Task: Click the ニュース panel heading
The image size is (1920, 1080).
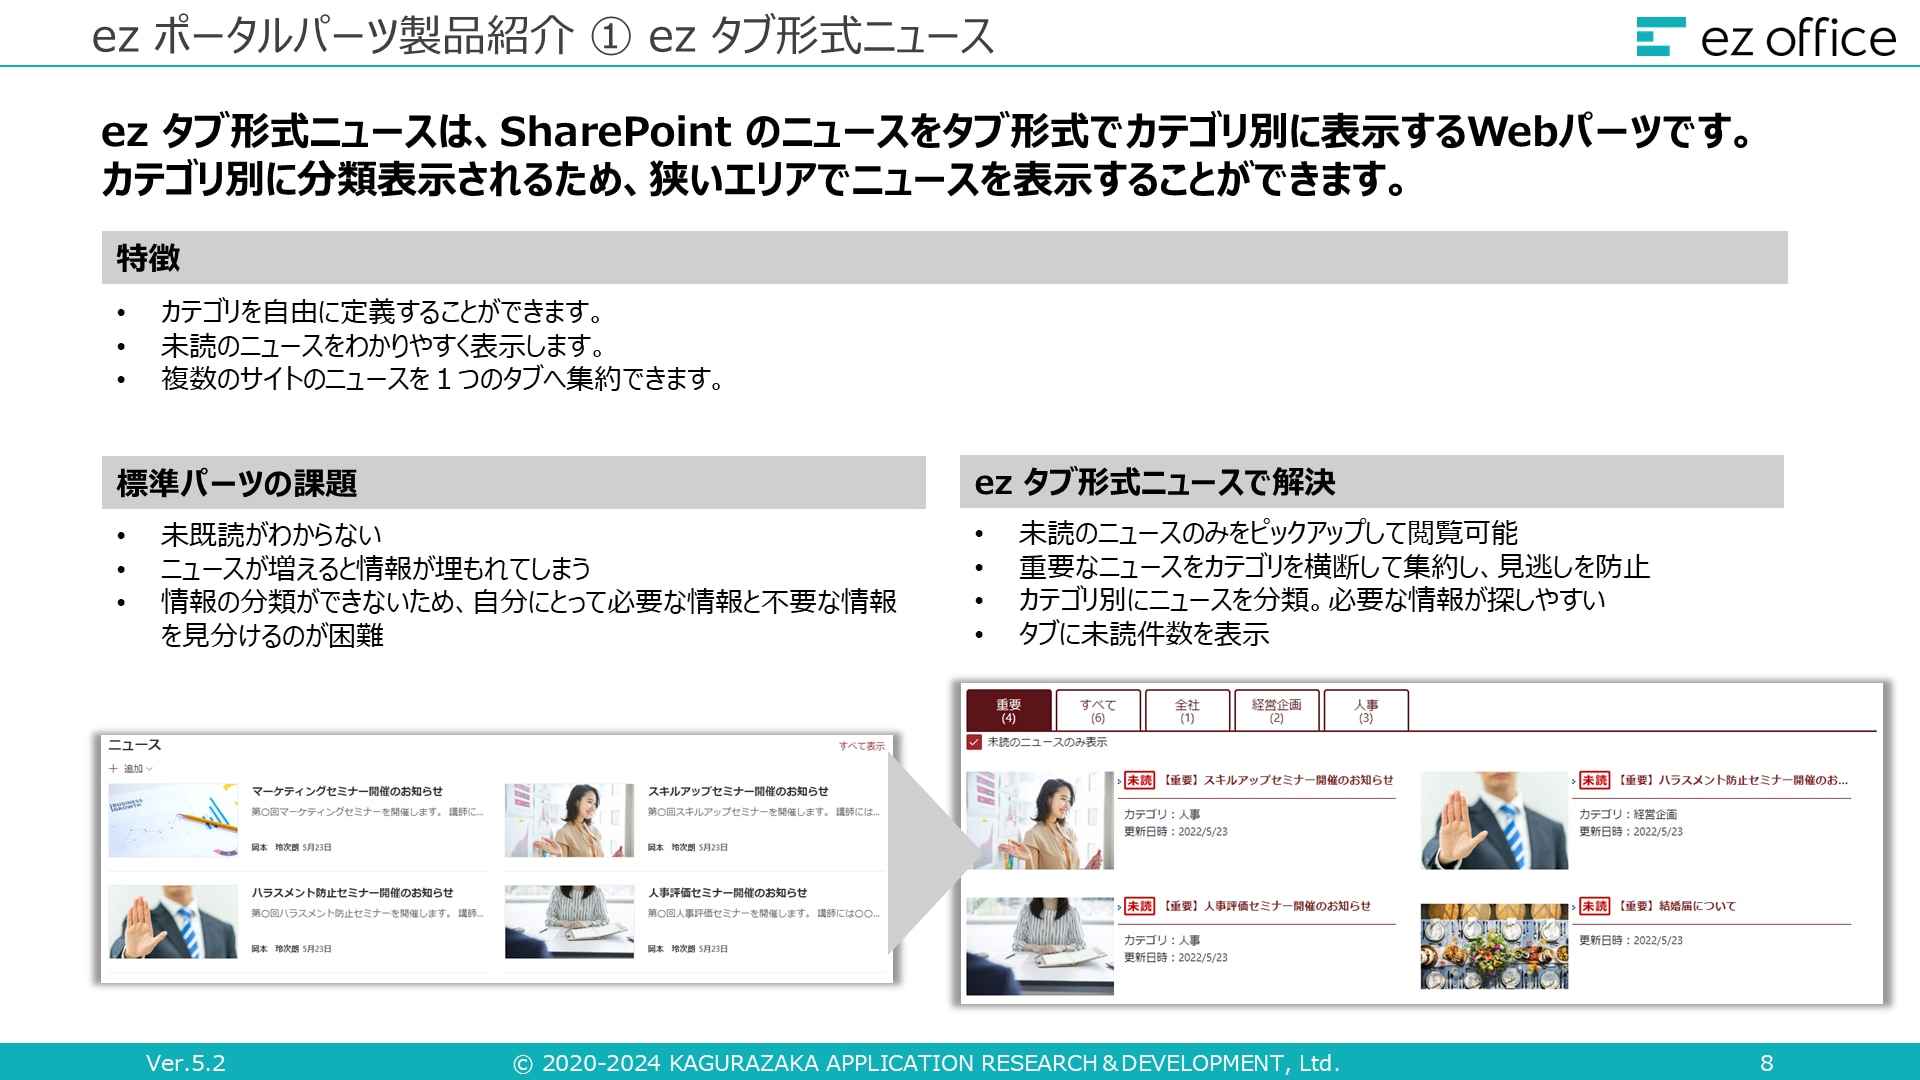Action: (134, 745)
